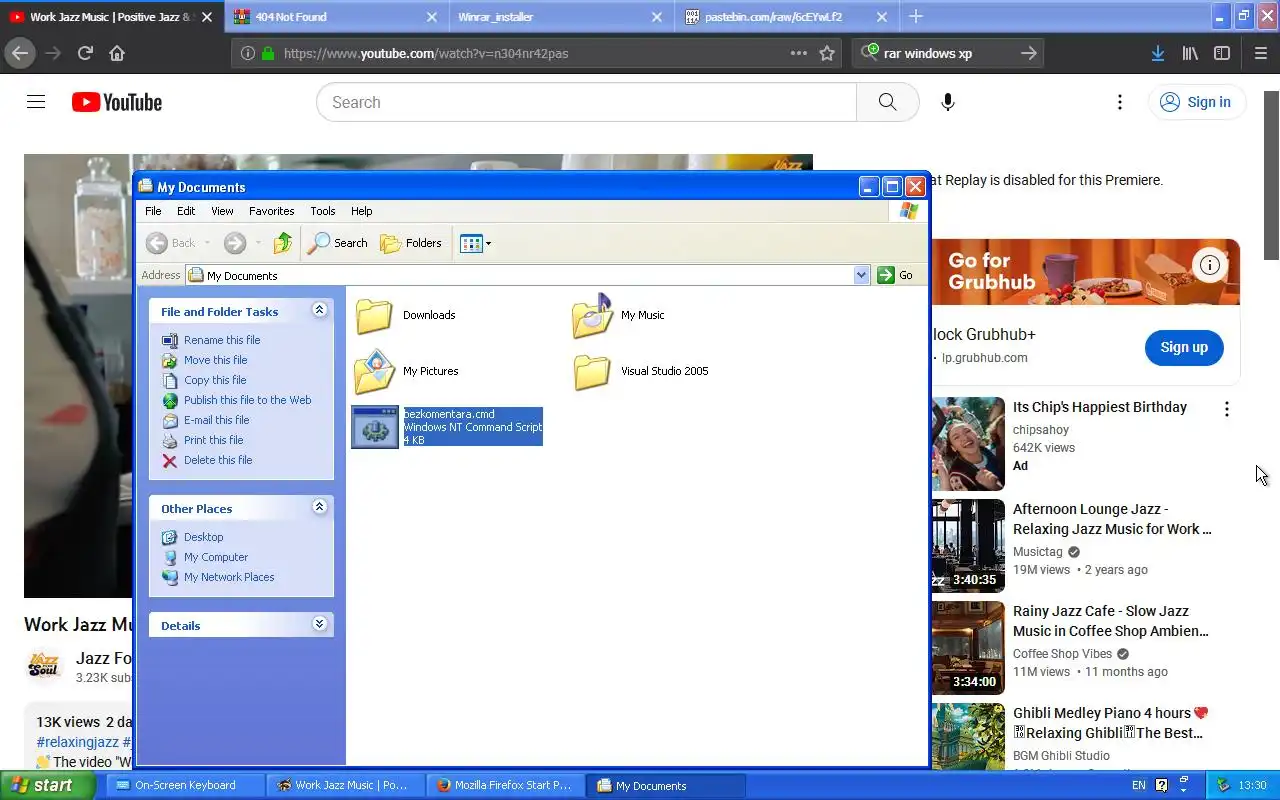1280x800 pixels.
Task: Open Tools menu in My Documents
Action: pos(323,211)
